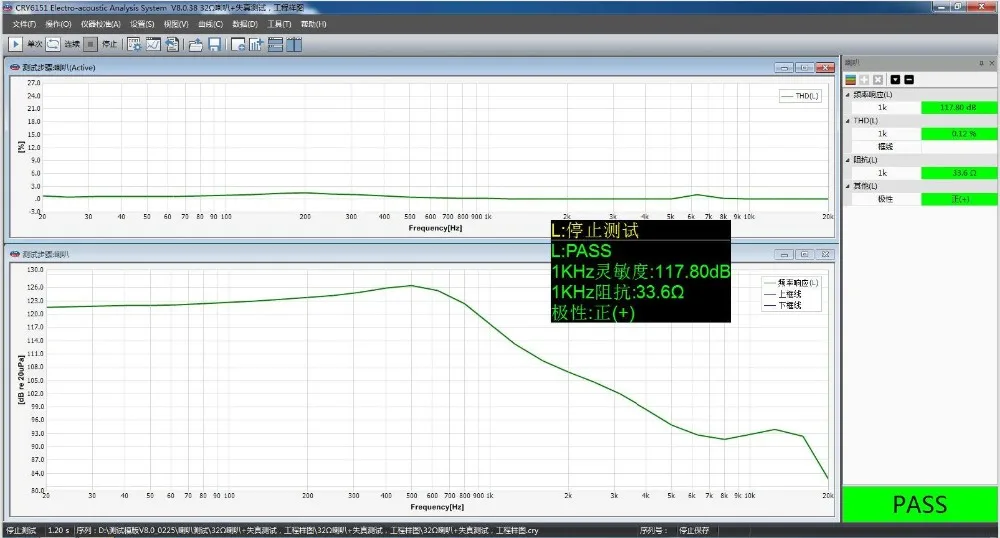1000x538 pixels.
Task: Click the grey X icon in results panel
Action: [x=878, y=80]
